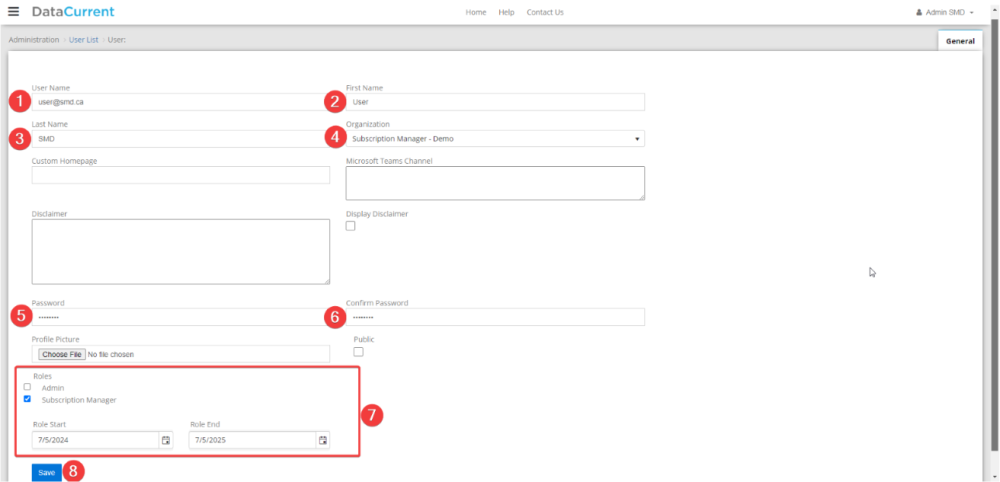Click into the Custom Homepage field
The height and width of the screenshot is (482, 1000).
[181, 176]
